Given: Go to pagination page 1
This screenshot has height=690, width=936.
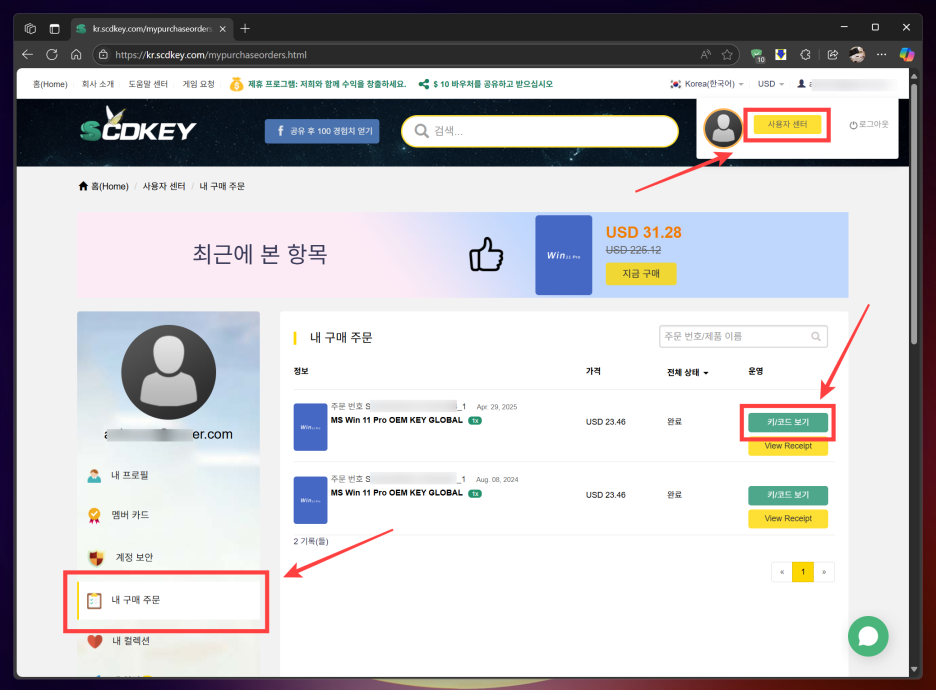Looking at the screenshot, I should (803, 572).
